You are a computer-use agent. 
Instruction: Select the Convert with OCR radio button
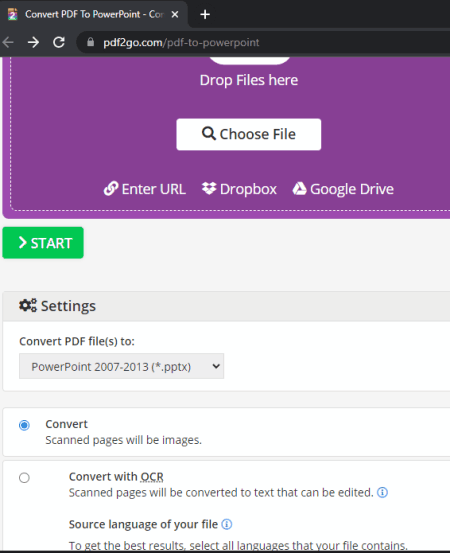click(x=24, y=478)
